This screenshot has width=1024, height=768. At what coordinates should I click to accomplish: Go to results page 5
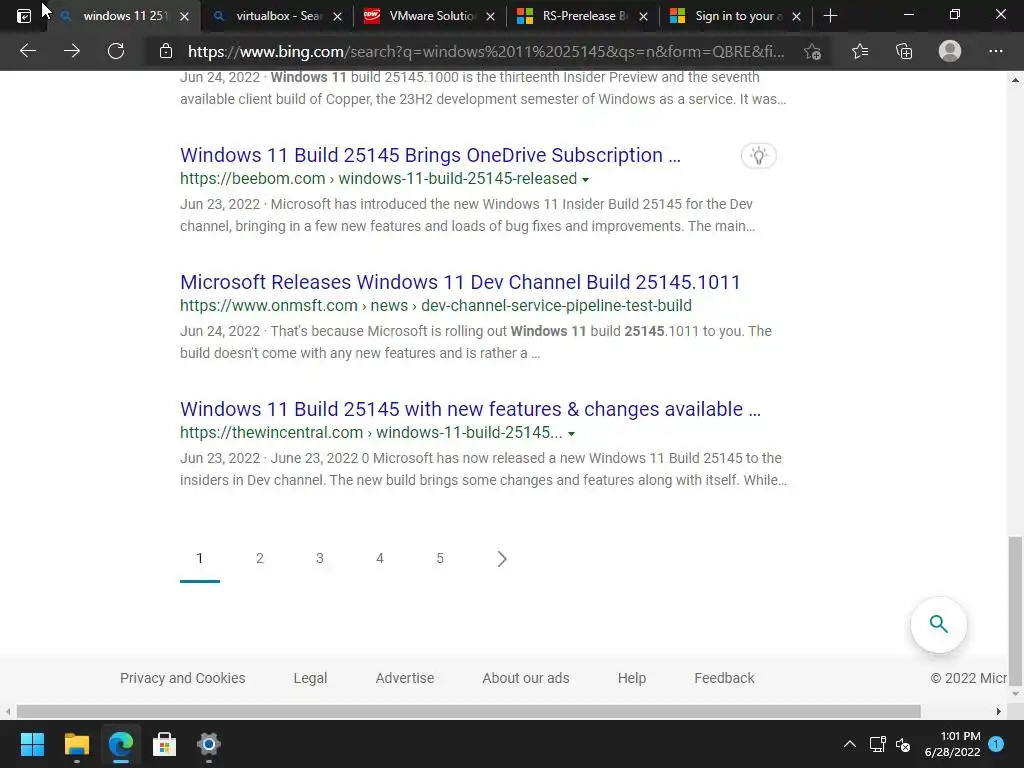click(440, 558)
